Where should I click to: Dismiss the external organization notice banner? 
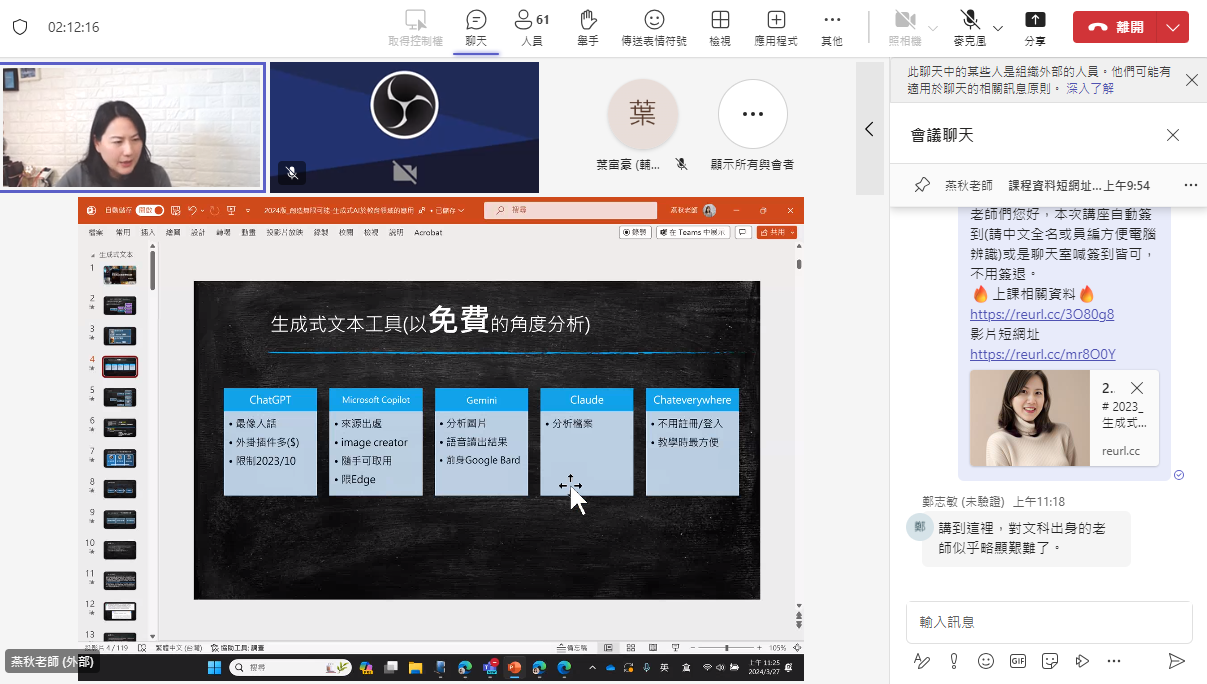[x=1191, y=80]
